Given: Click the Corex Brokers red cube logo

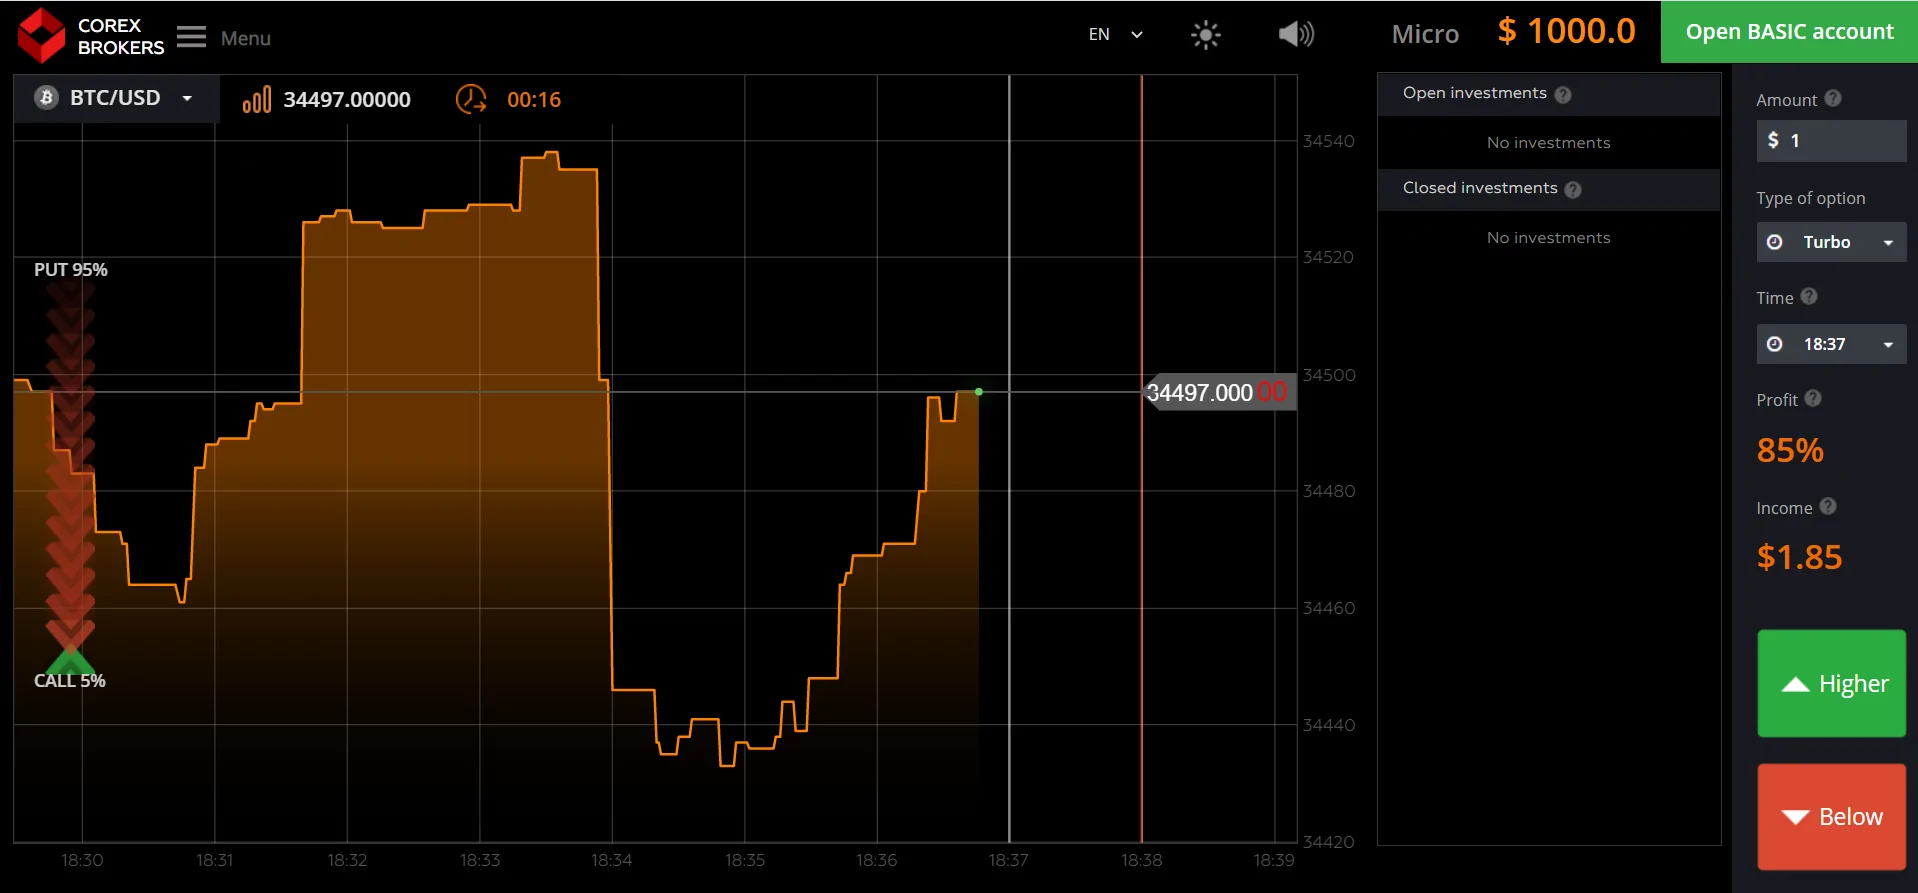Looking at the screenshot, I should pyautogui.click(x=42, y=36).
